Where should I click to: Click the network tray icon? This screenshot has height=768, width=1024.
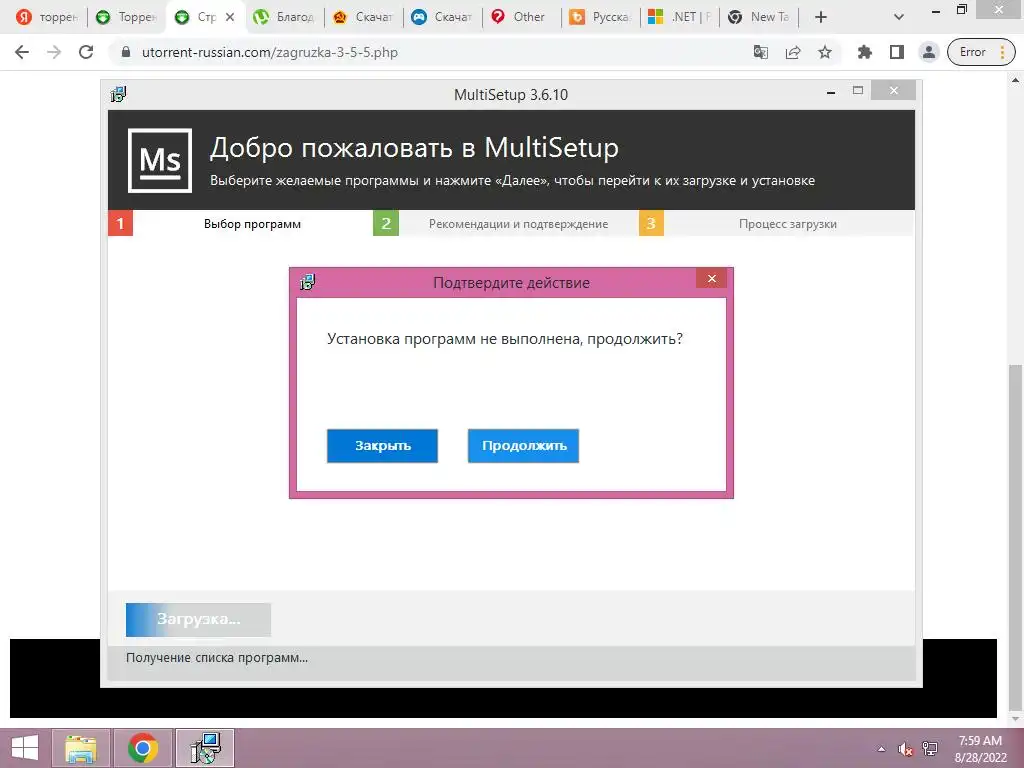coord(930,749)
